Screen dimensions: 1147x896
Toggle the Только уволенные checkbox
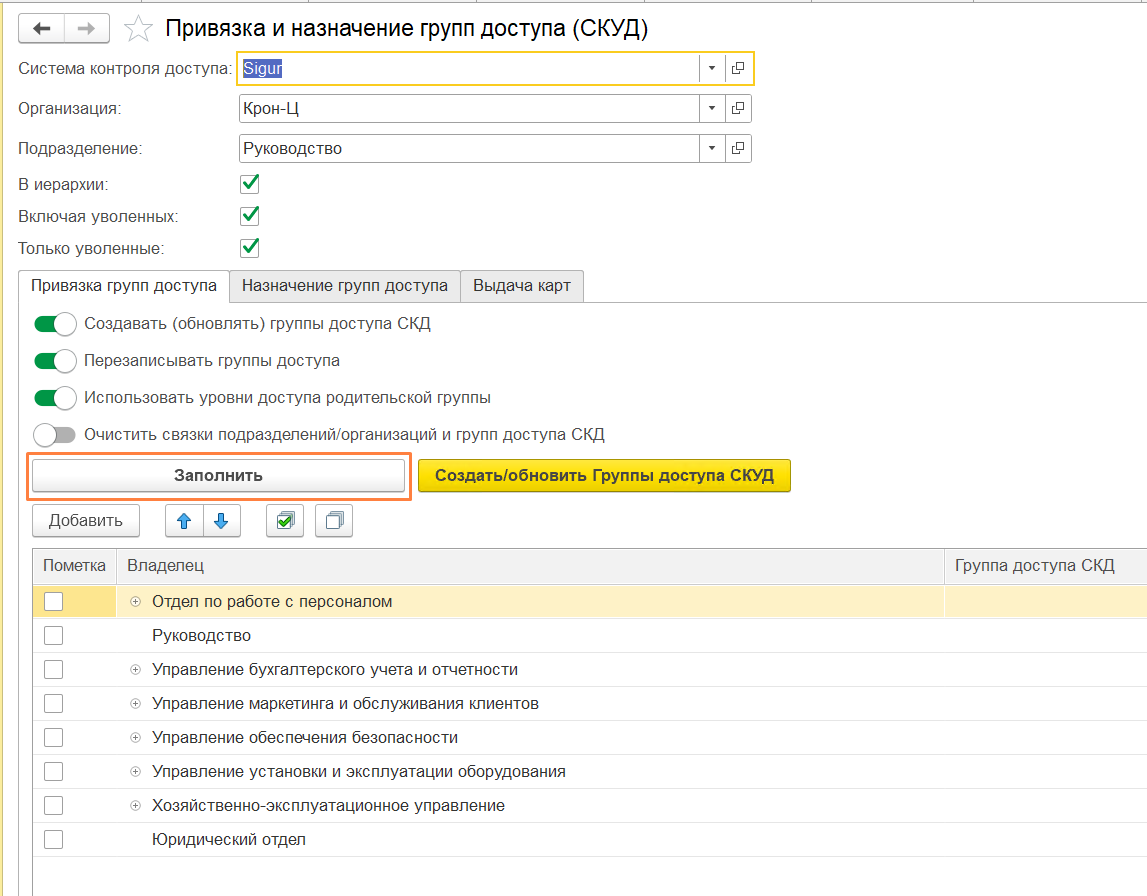(x=250, y=247)
